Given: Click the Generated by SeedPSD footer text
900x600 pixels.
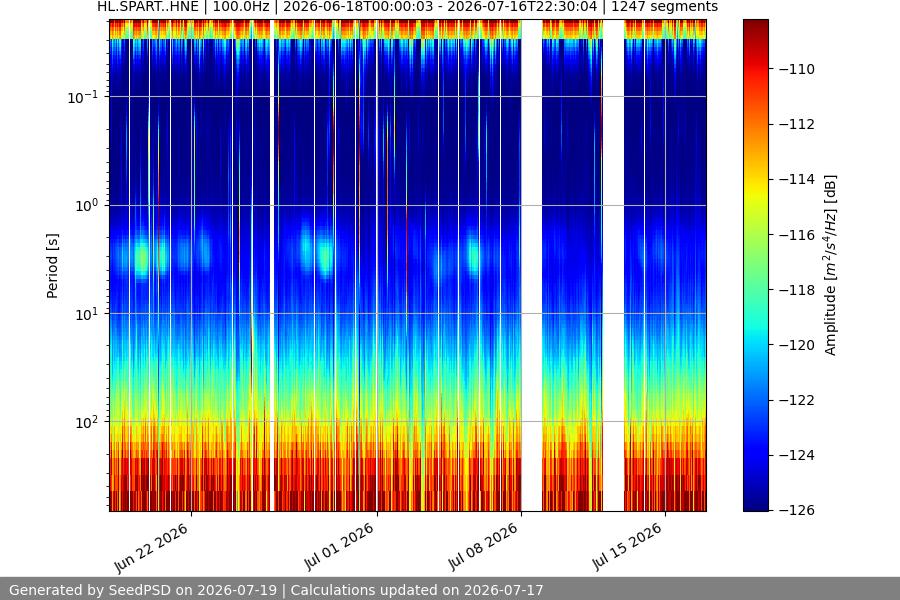Looking at the screenshot, I should 276,590.
